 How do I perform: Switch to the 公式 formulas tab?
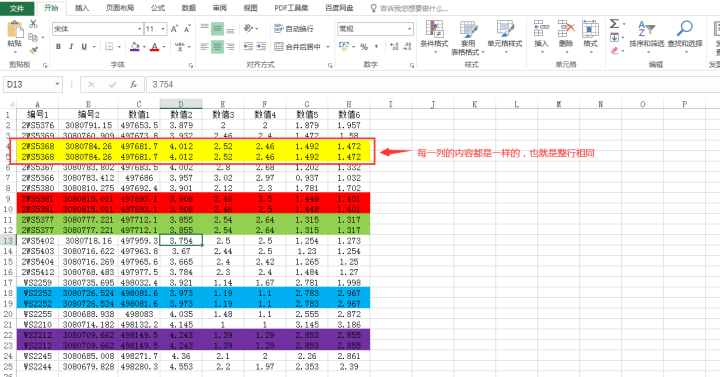click(x=158, y=8)
